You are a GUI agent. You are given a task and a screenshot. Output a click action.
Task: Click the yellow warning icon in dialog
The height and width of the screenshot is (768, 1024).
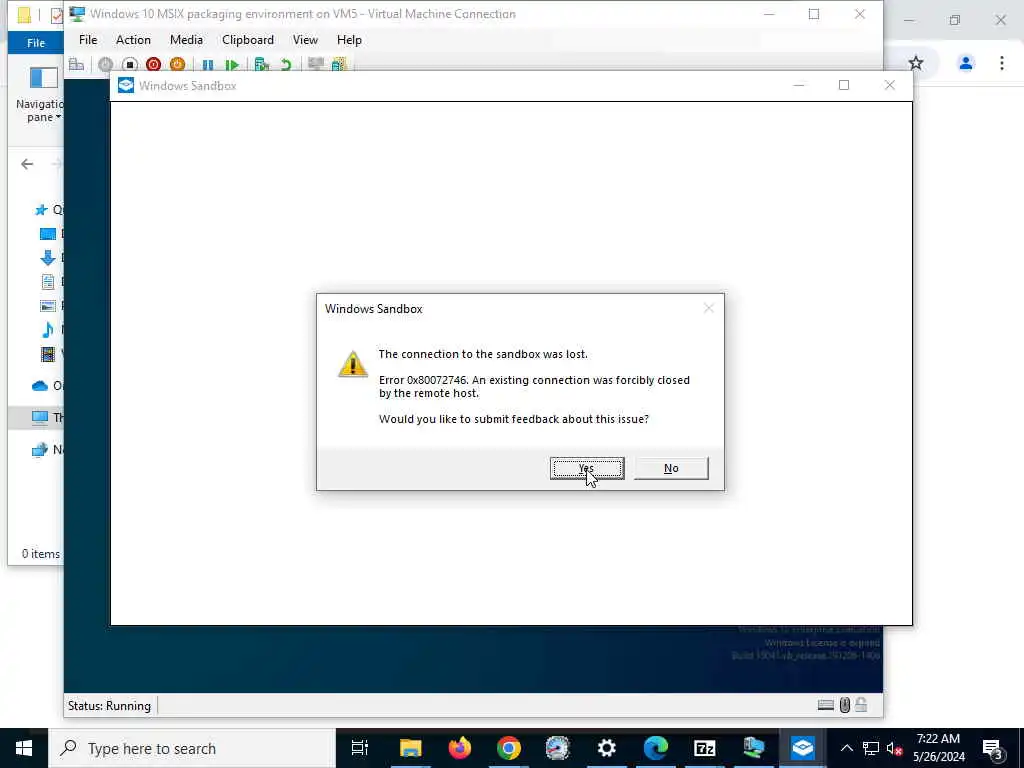(x=353, y=364)
